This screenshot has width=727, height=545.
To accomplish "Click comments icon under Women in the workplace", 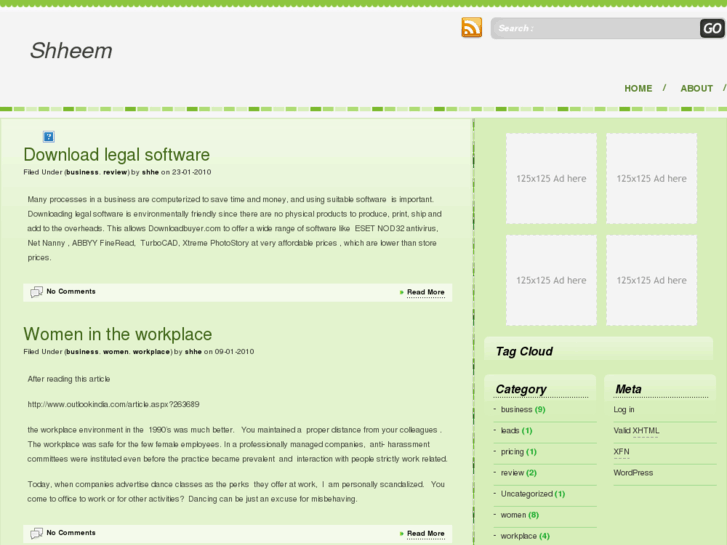I will [x=37, y=533].
